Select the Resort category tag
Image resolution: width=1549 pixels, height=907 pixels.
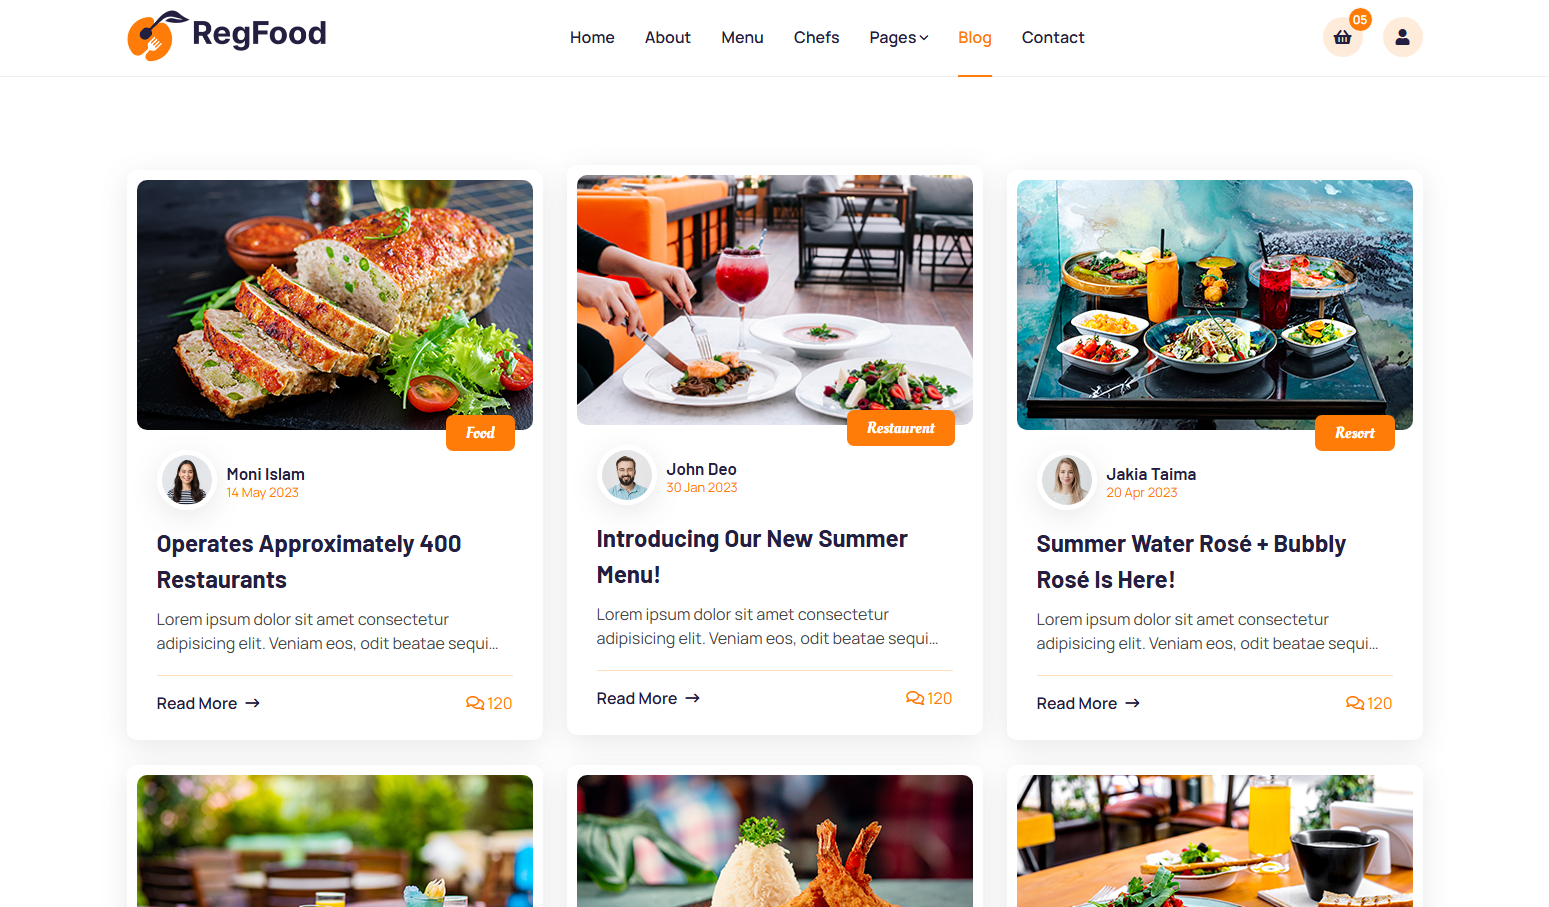[1355, 433]
